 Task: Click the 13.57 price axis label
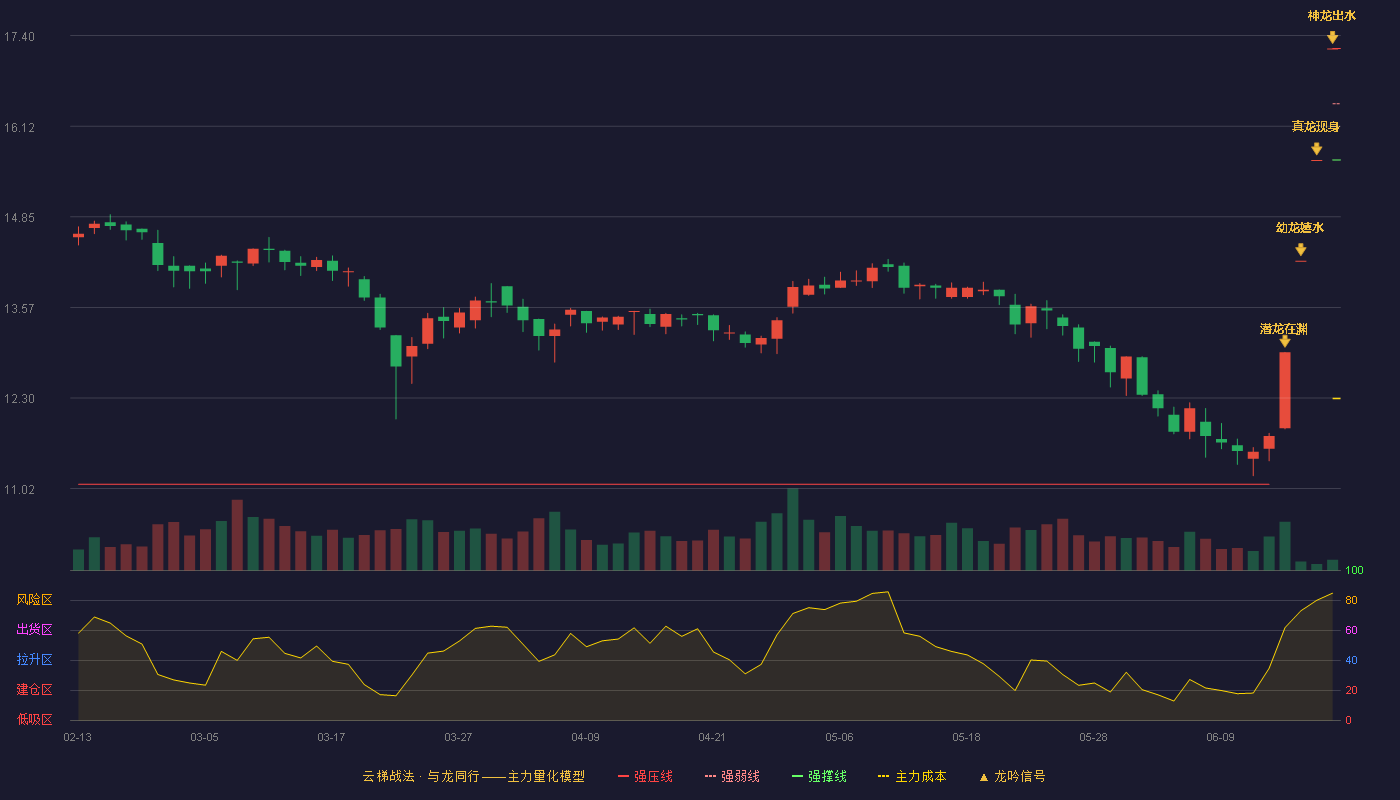19,309
